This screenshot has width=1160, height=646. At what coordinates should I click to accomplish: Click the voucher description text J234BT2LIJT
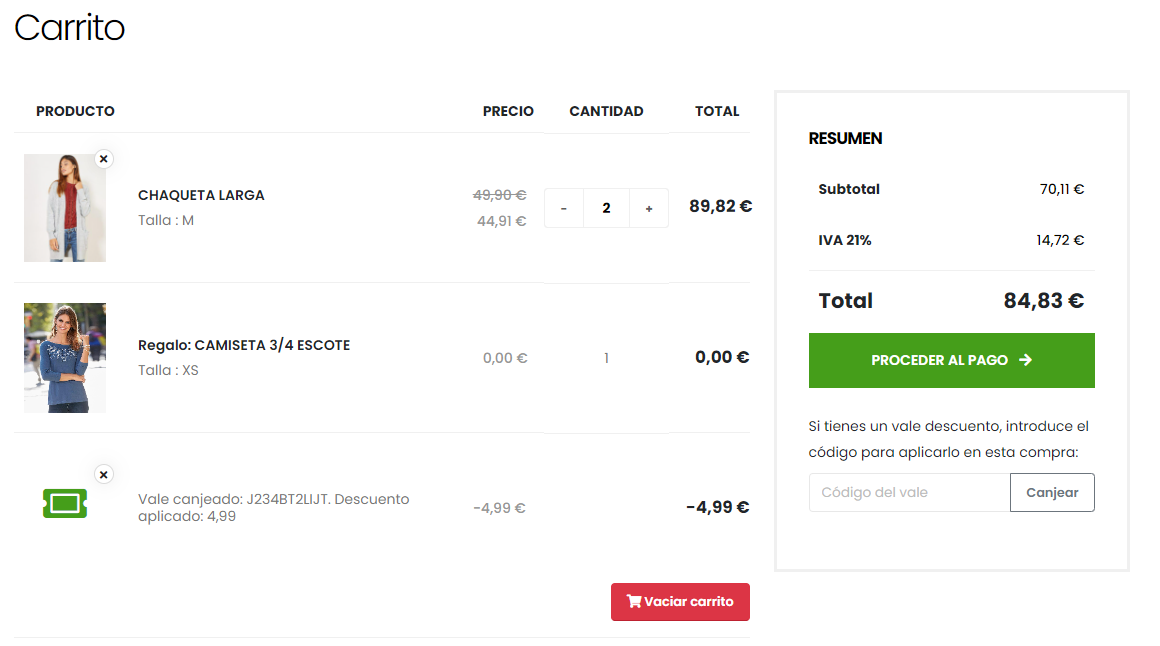click(273, 499)
